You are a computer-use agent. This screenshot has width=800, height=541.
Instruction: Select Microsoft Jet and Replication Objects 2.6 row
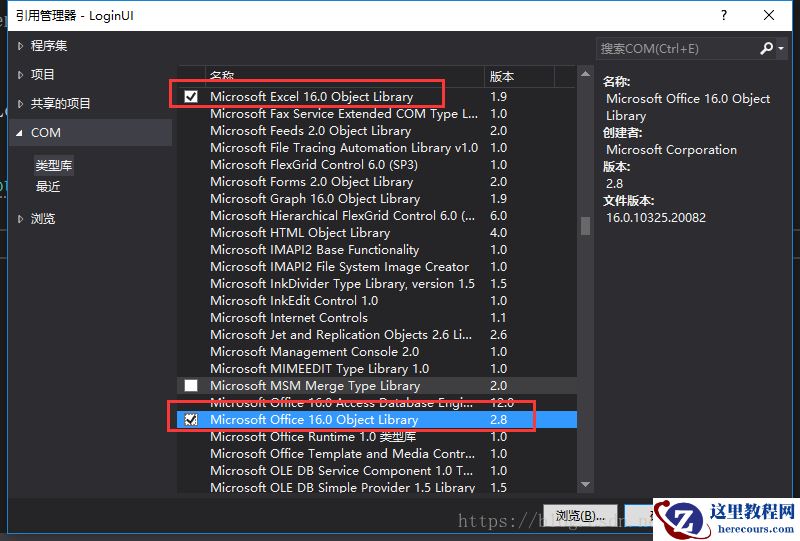point(378,335)
